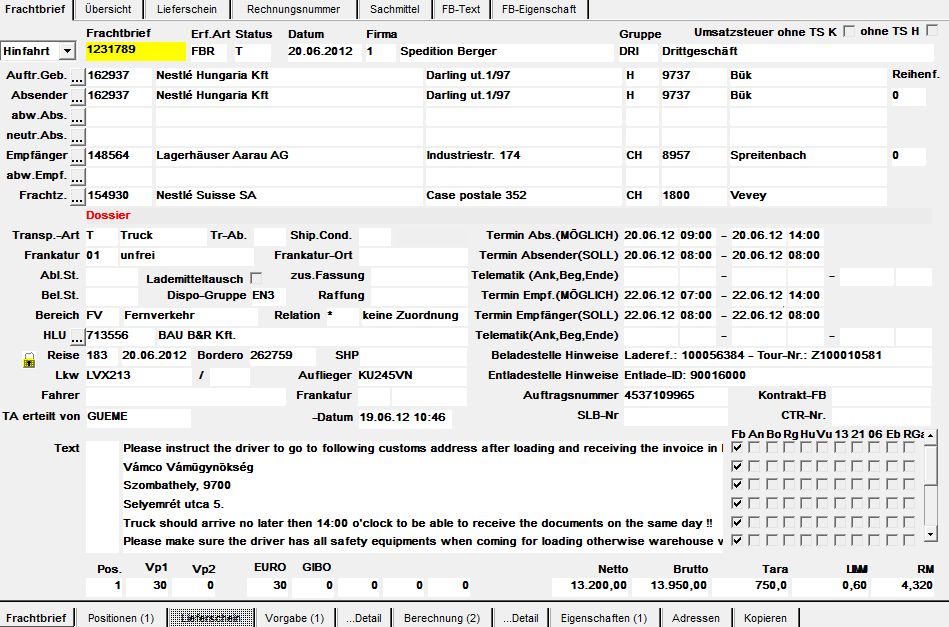Select the FB-Text tab

(x=461, y=9)
